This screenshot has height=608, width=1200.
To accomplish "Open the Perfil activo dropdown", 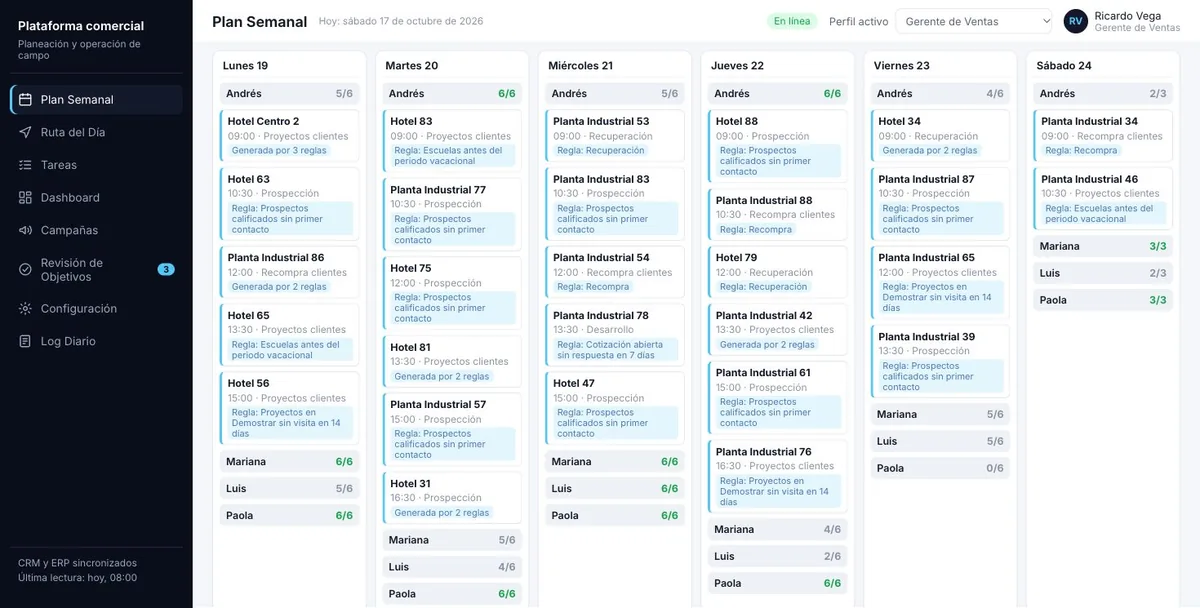I will pyautogui.click(x=974, y=21).
